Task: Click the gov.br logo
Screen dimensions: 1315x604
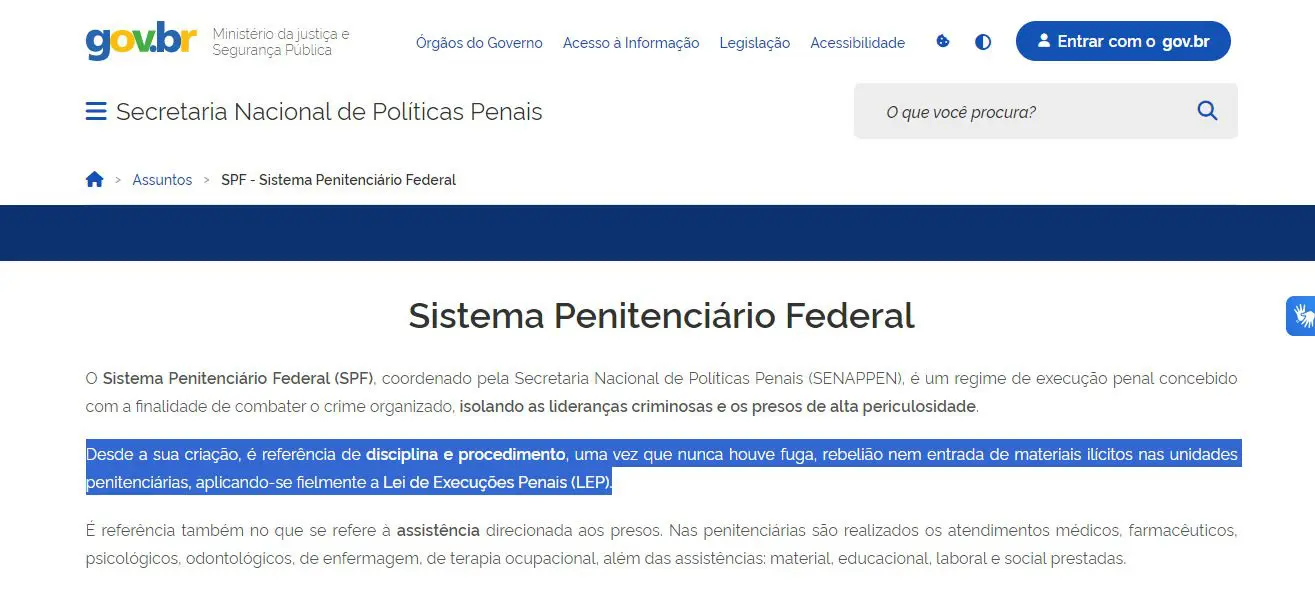Action: [141, 41]
